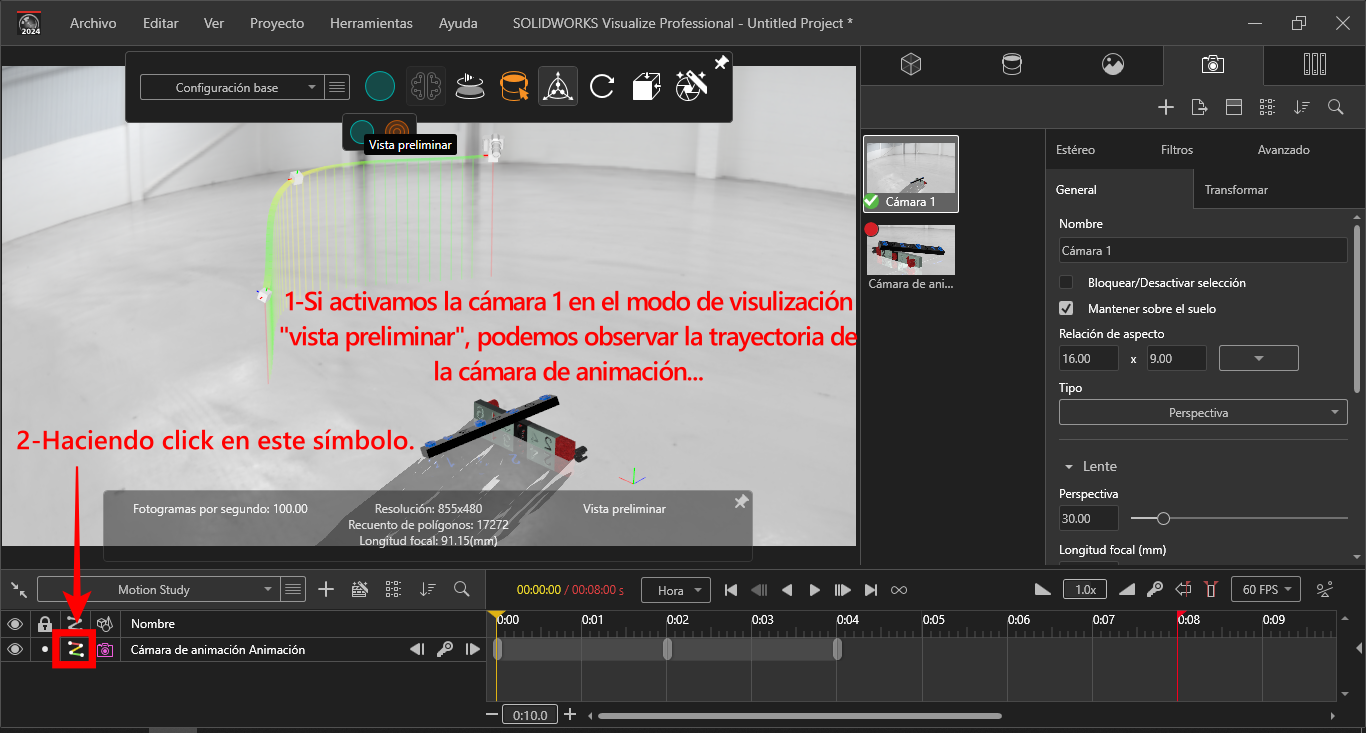Viewport: 1366px width, 733px height.
Task: Open the Archivo menu
Action: tap(93, 23)
